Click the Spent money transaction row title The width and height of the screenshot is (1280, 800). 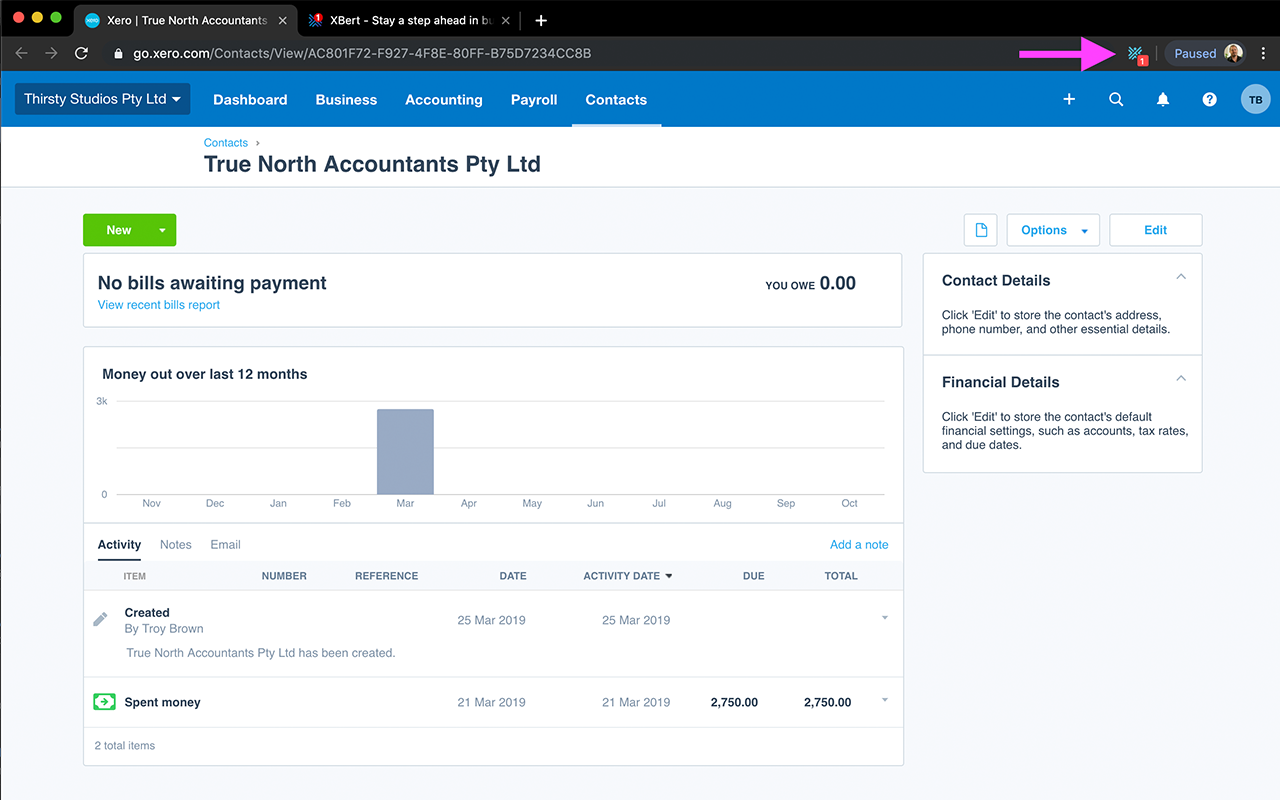[162, 702]
